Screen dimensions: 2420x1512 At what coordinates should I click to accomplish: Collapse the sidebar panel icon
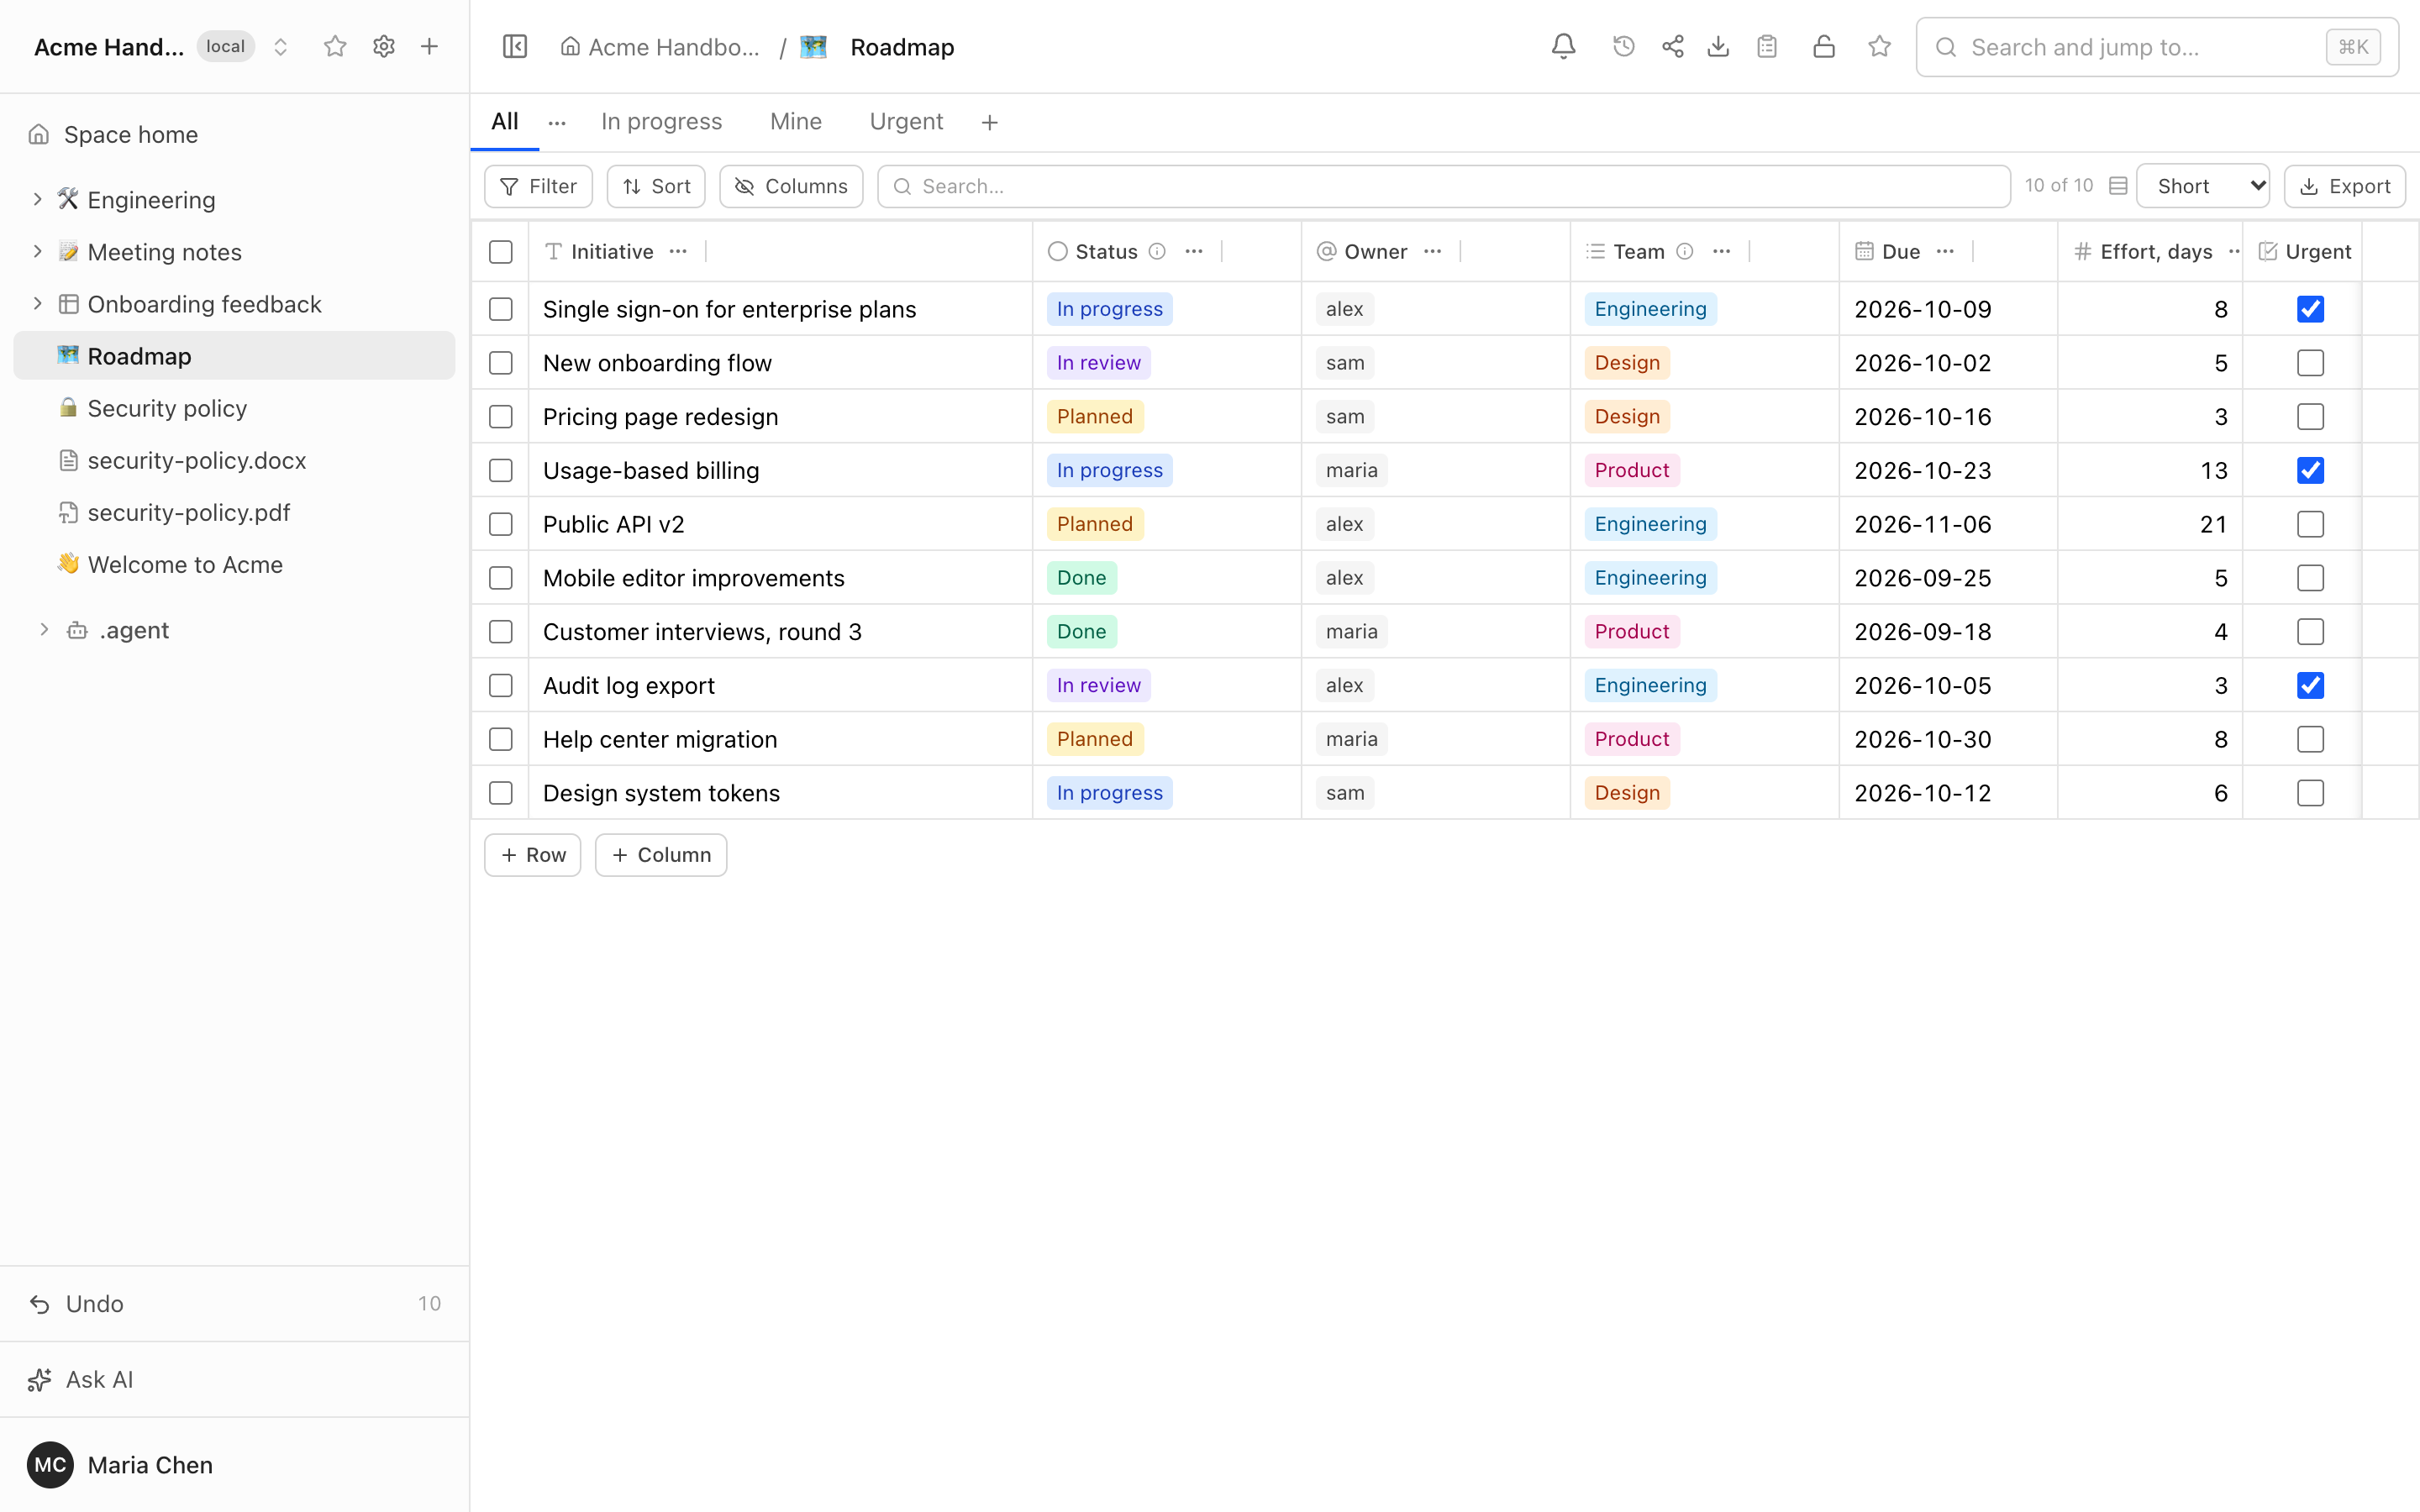[514, 47]
